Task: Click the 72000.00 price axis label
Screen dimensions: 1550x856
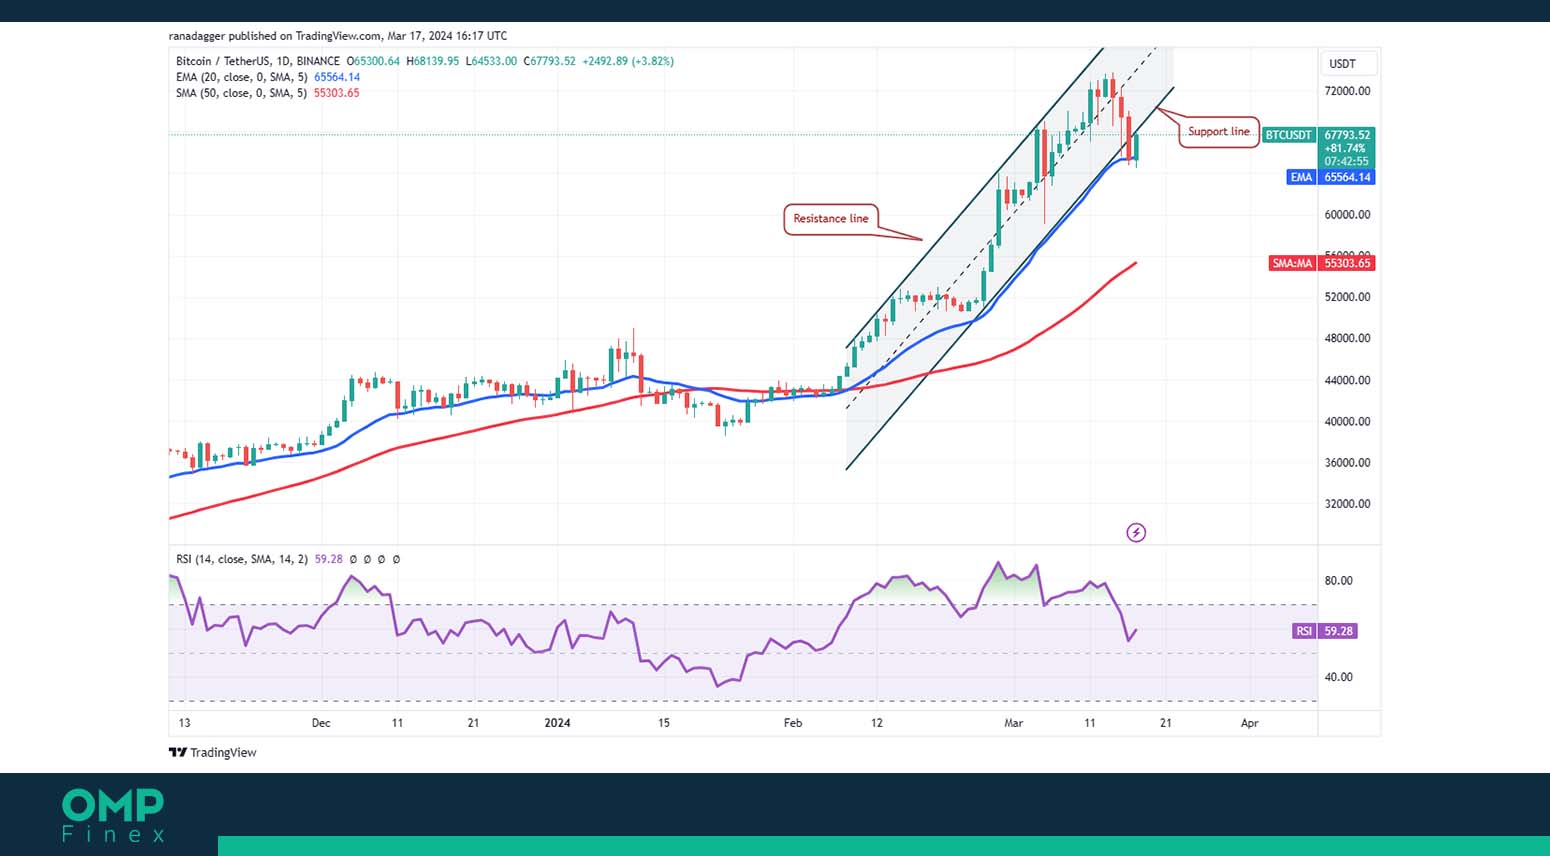Action: (1347, 91)
